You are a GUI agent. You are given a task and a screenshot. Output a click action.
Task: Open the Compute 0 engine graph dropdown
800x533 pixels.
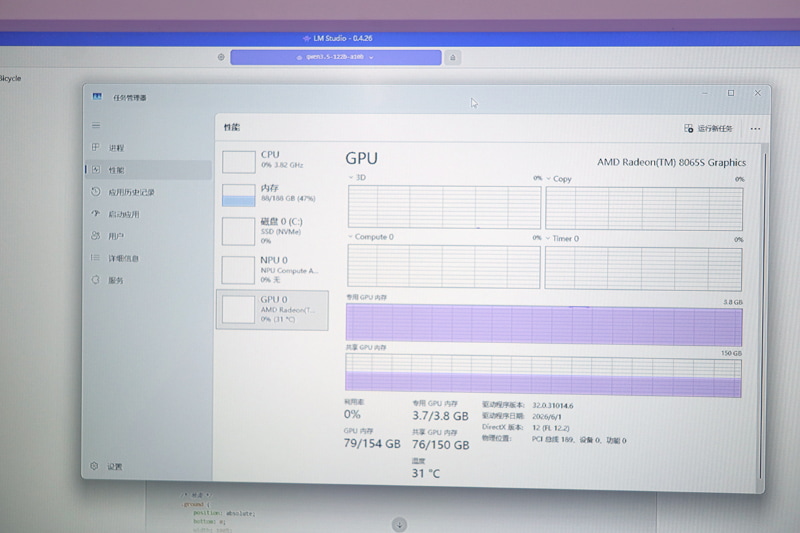[x=371, y=237]
